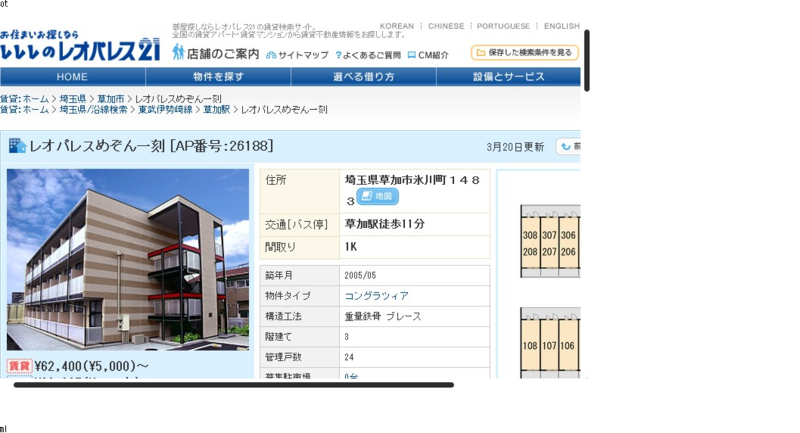Screen dimensions: 800x433
Task: Select room 308 on floor plan
Action: pyautogui.click(x=530, y=235)
